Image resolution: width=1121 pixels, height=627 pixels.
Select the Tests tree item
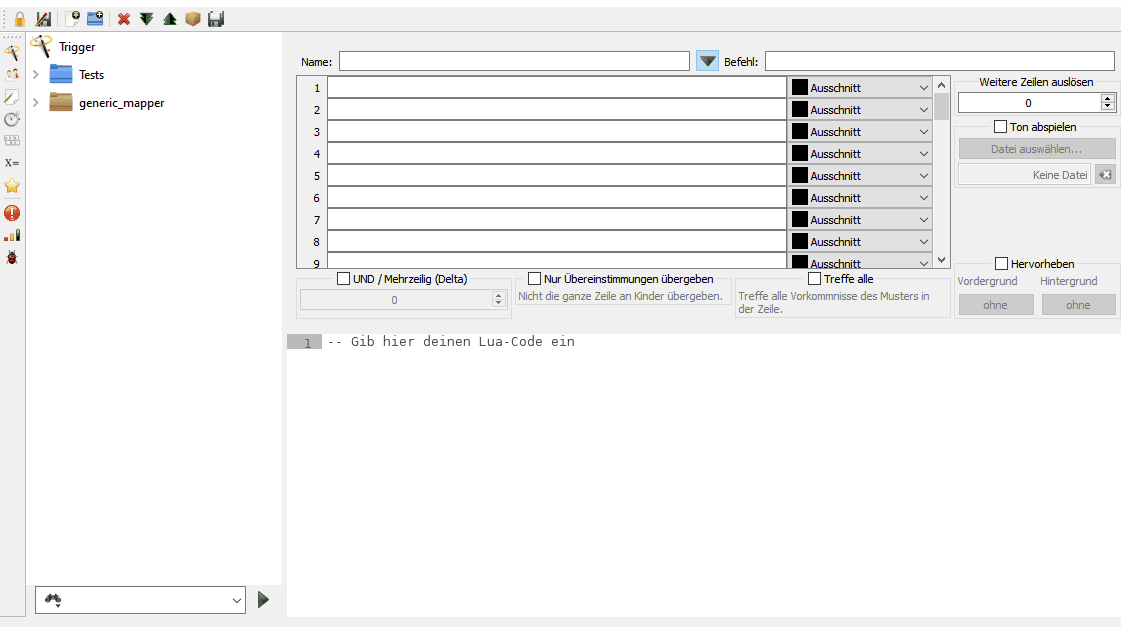(92, 74)
